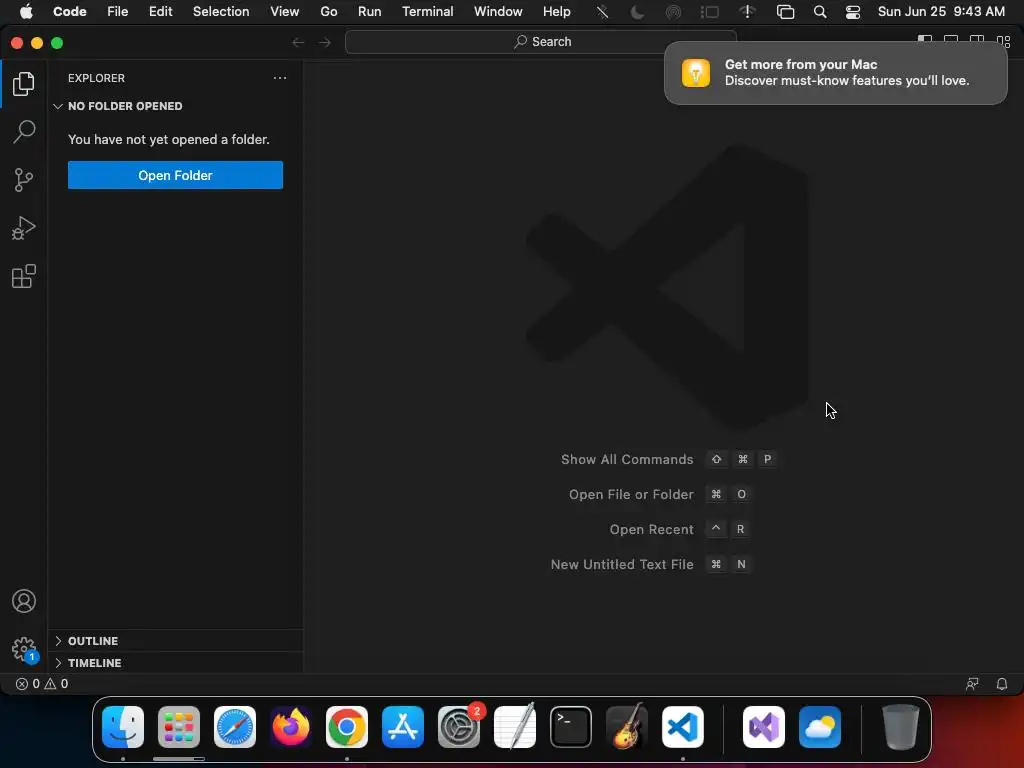Collapse the No Folder Opened section

pos(176,106)
